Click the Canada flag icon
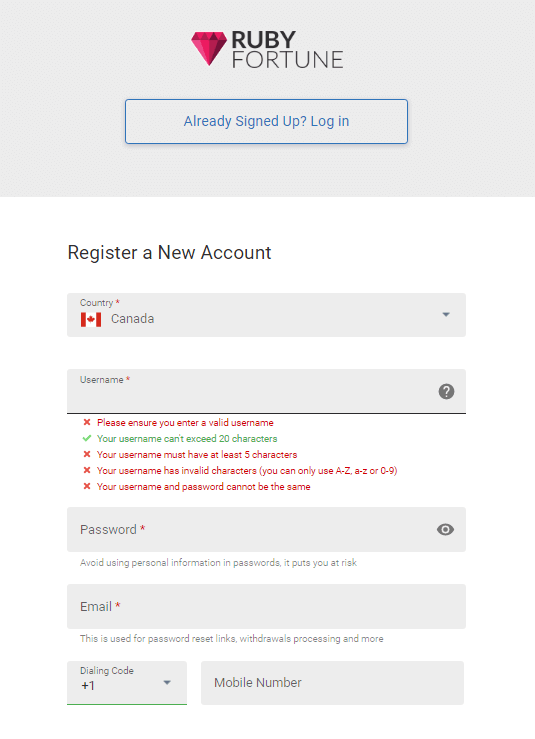The width and height of the screenshot is (535, 739). pos(91,319)
